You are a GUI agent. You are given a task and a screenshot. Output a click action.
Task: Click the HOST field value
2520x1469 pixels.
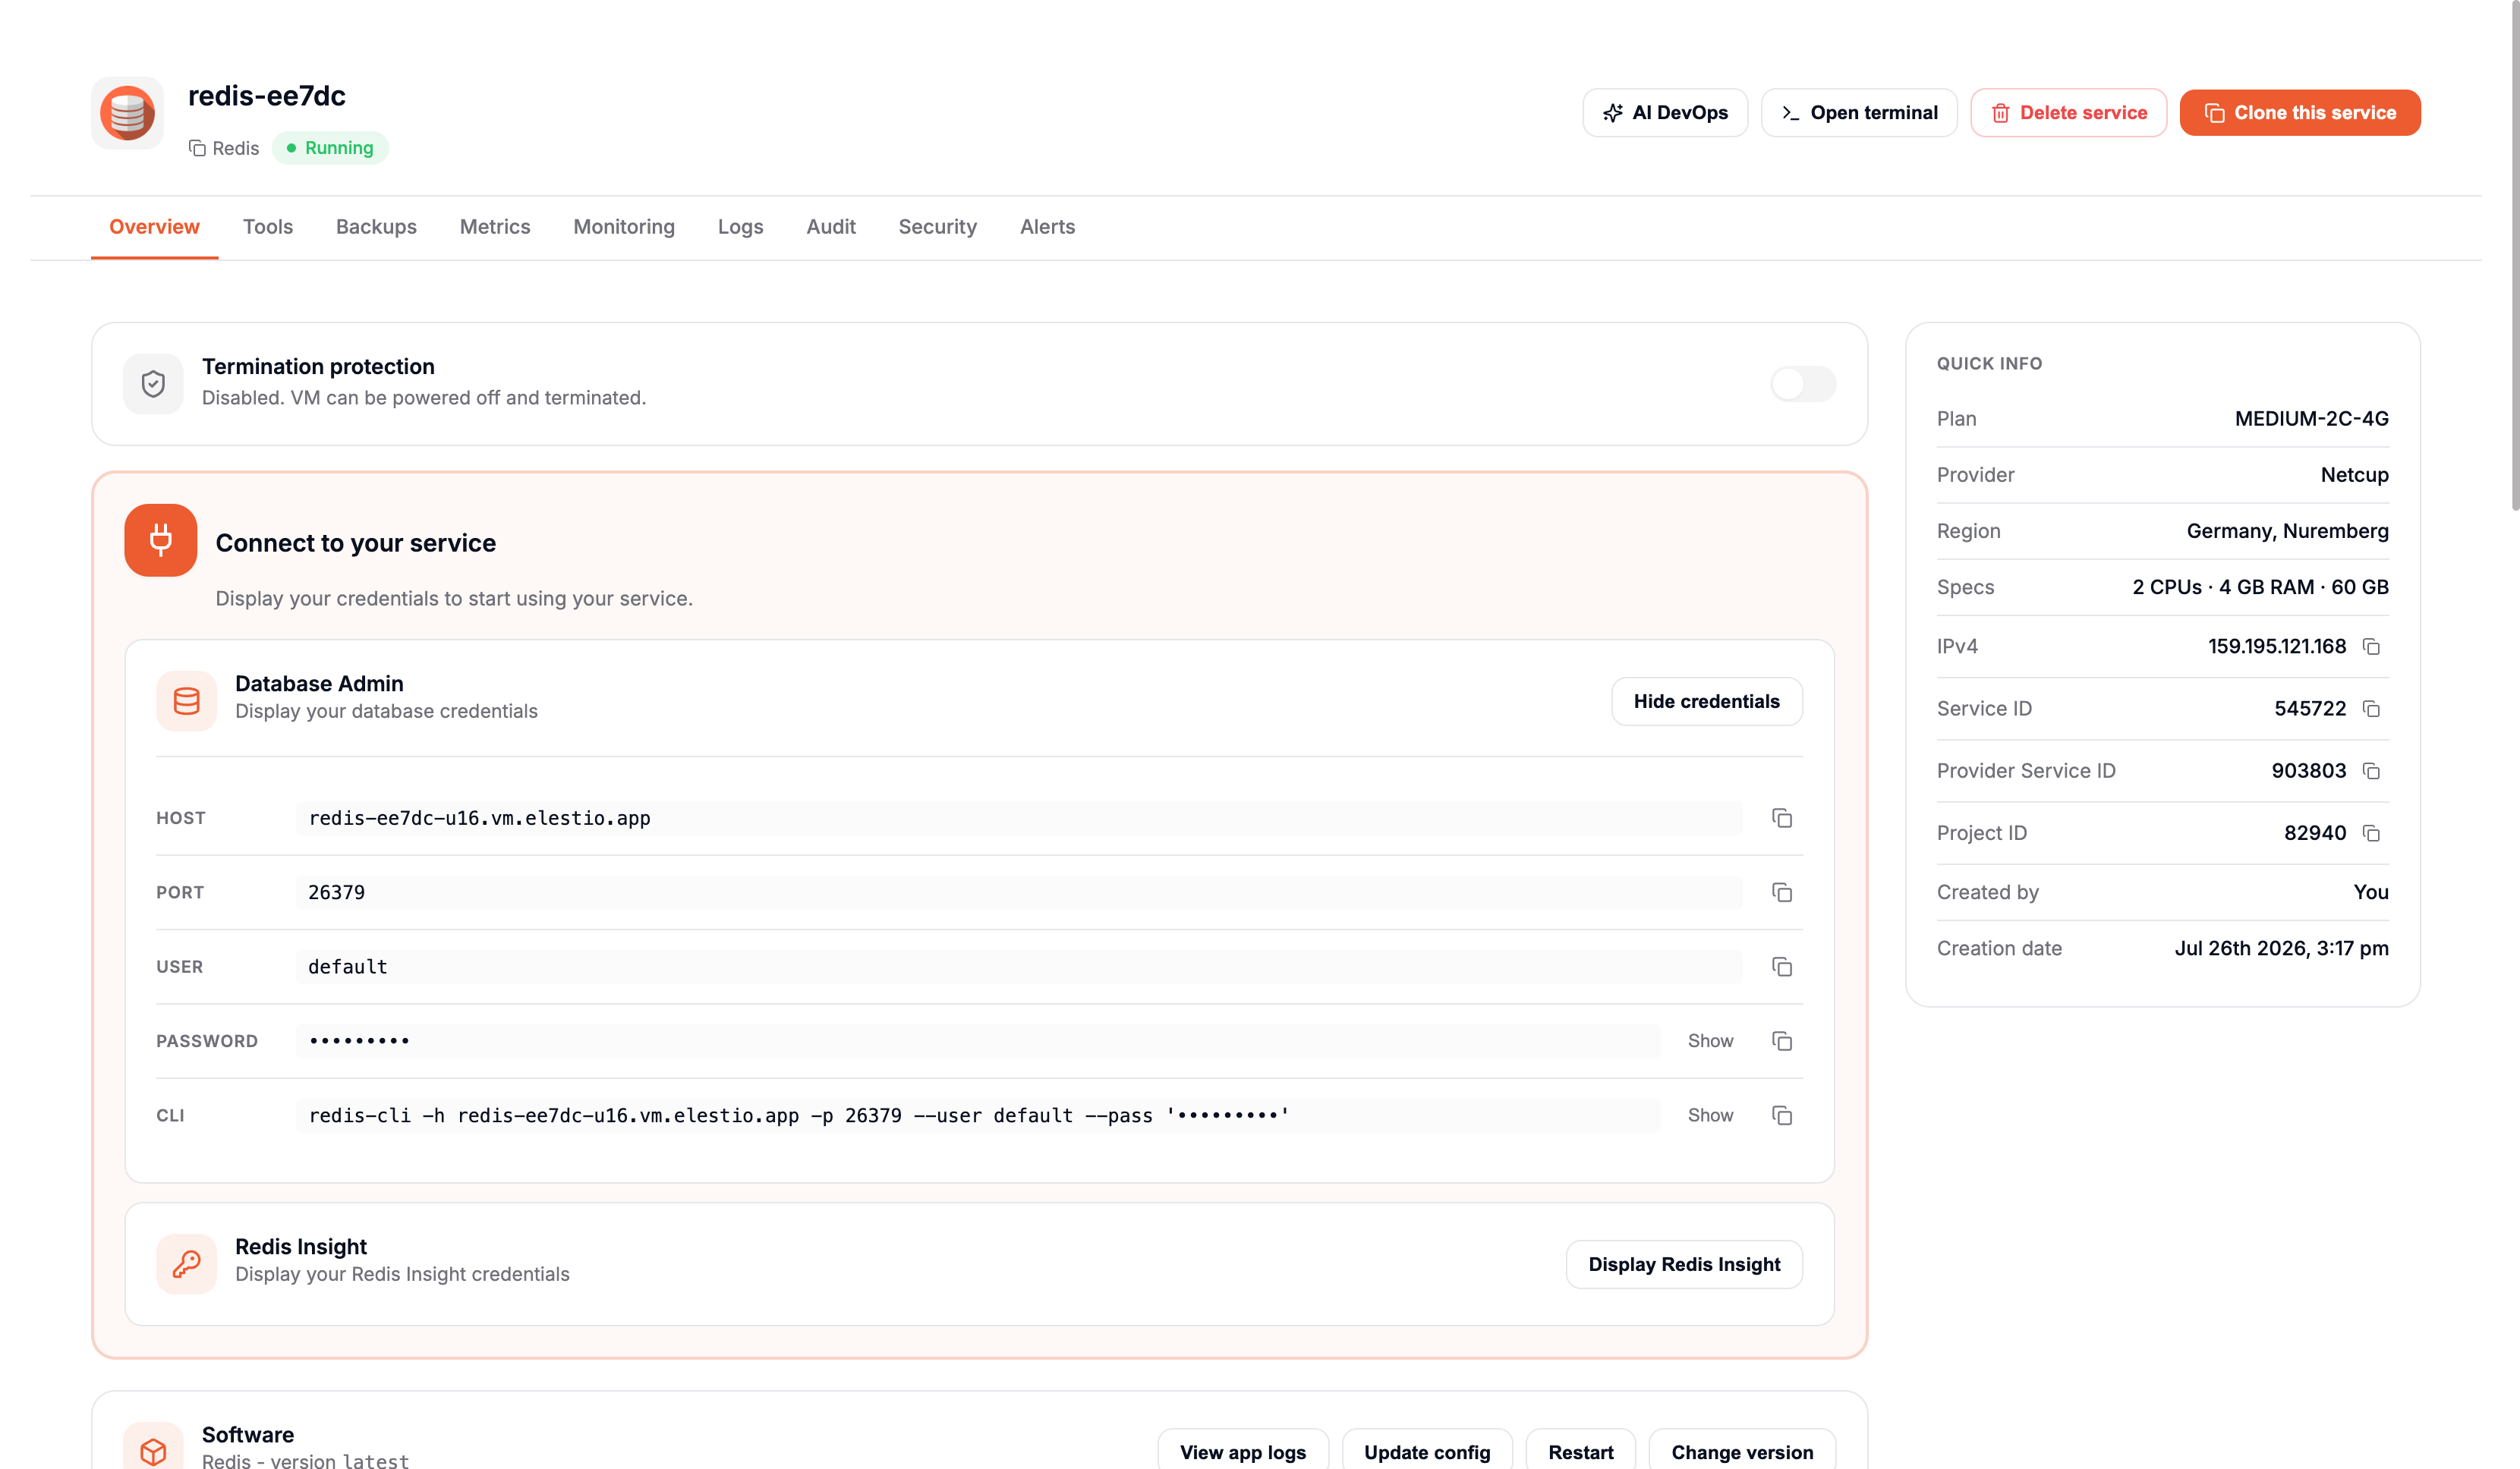click(1018, 818)
